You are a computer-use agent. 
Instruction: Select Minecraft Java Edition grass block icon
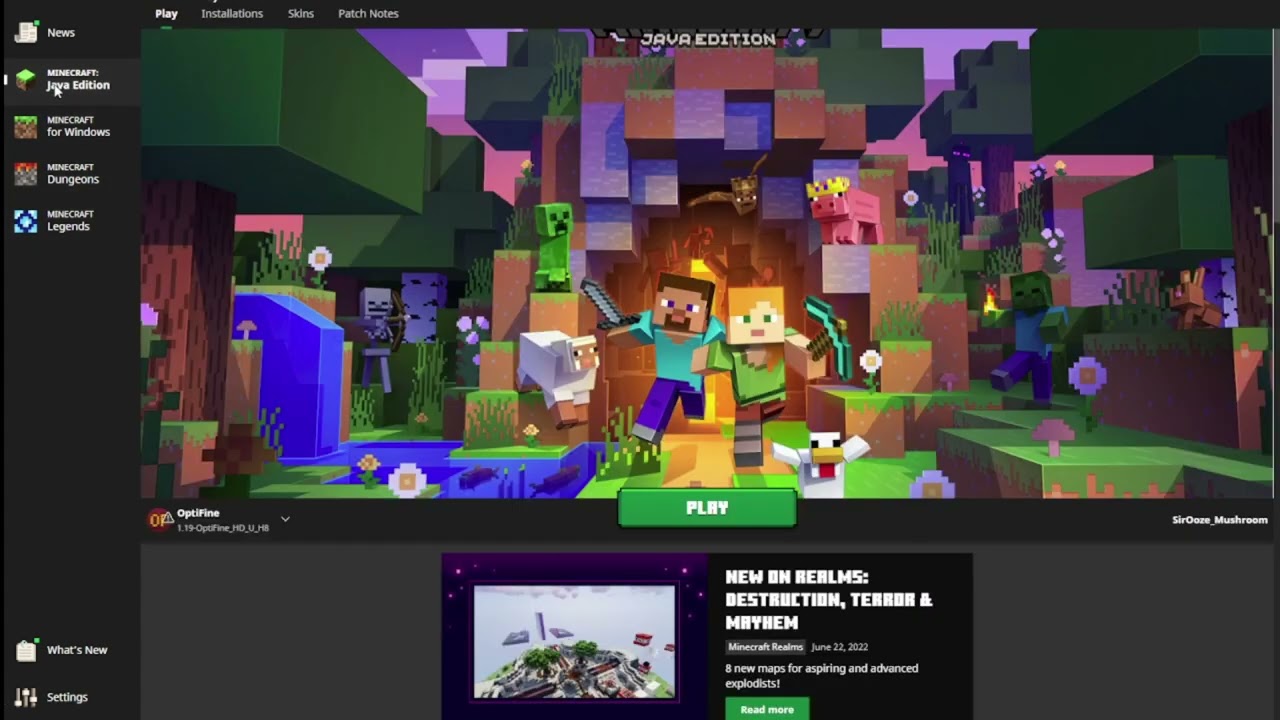[x=26, y=79]
